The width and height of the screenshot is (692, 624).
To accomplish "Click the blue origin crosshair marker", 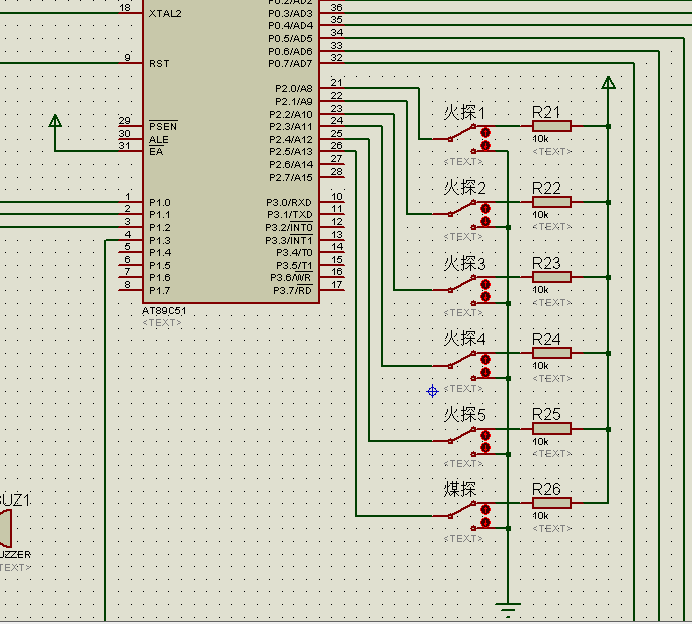I will 432,391.
